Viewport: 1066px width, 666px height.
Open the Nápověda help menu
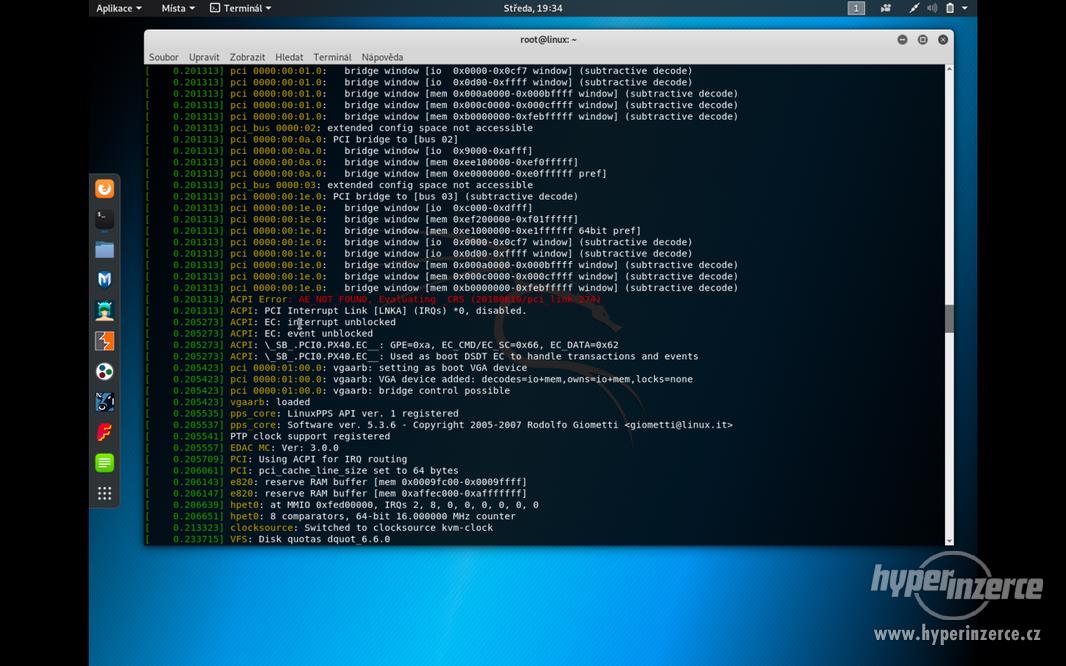pyautogui.click(x=382, y=57)
